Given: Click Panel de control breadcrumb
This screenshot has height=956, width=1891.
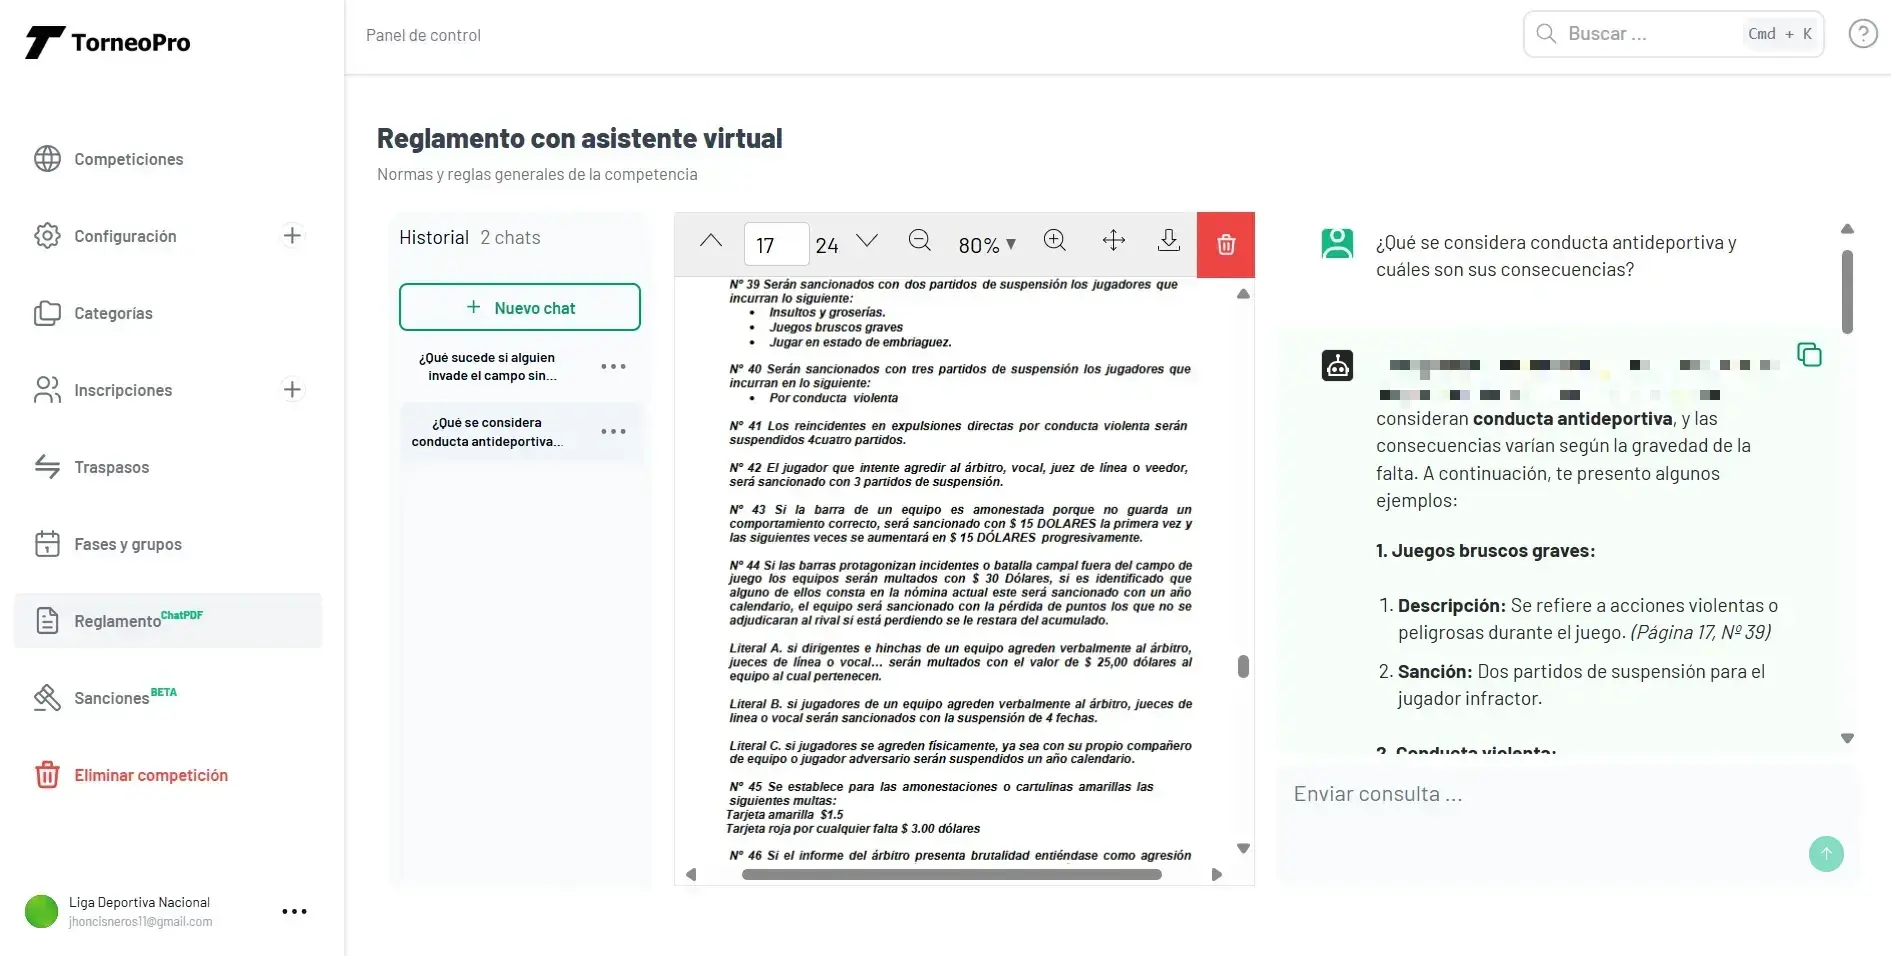Looking at the screenshot, I should [x=423, y=35].
